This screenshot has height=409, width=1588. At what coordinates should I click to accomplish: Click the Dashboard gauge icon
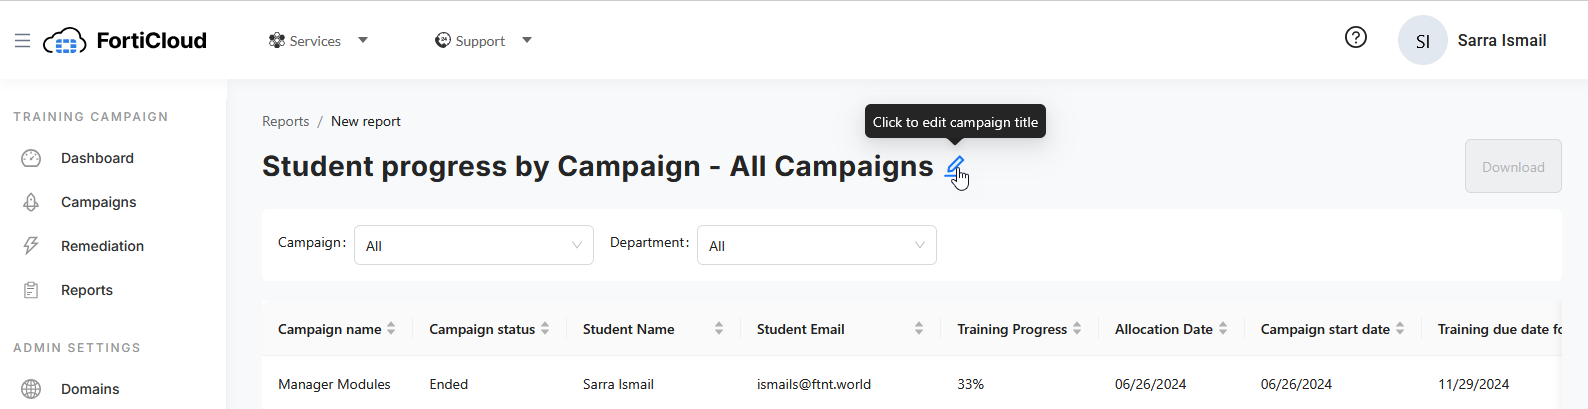pyautogui.click(x=31, y=158)
